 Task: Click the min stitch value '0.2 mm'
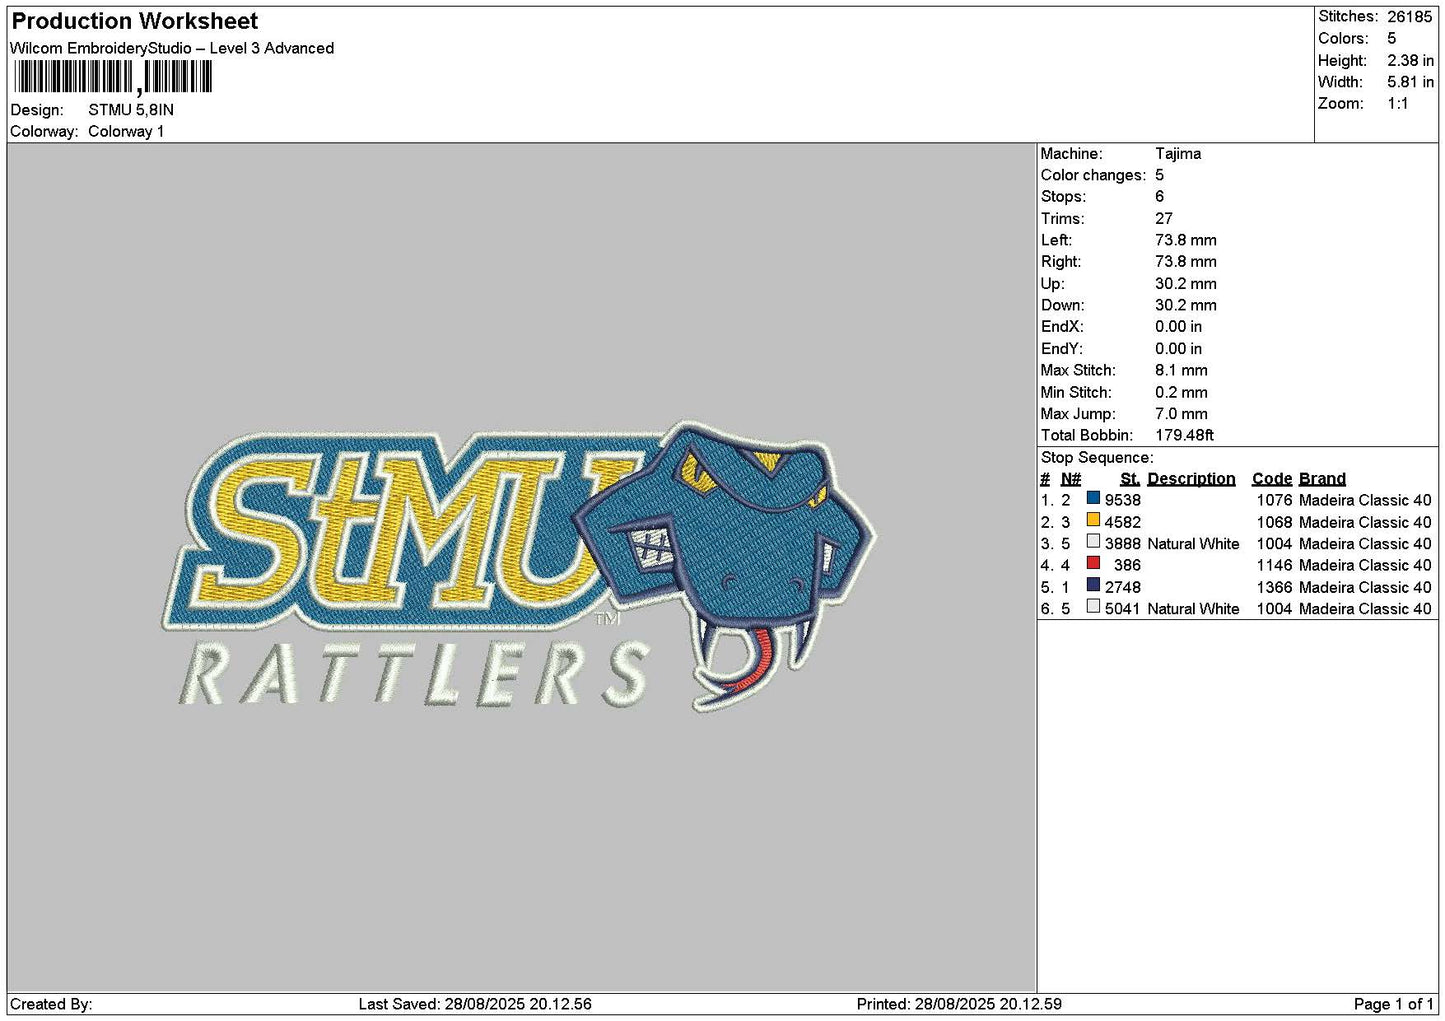click(1181, 393)
